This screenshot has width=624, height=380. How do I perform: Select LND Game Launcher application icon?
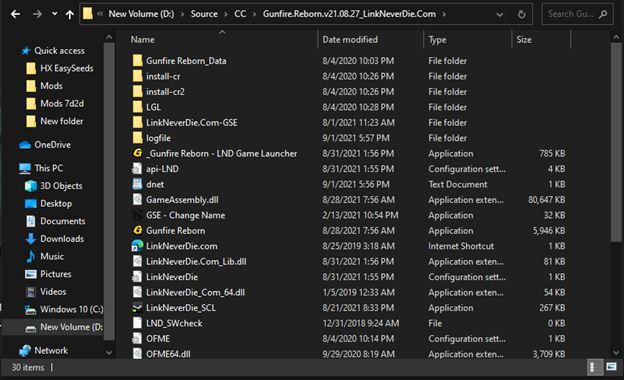(x=137, y=153)
